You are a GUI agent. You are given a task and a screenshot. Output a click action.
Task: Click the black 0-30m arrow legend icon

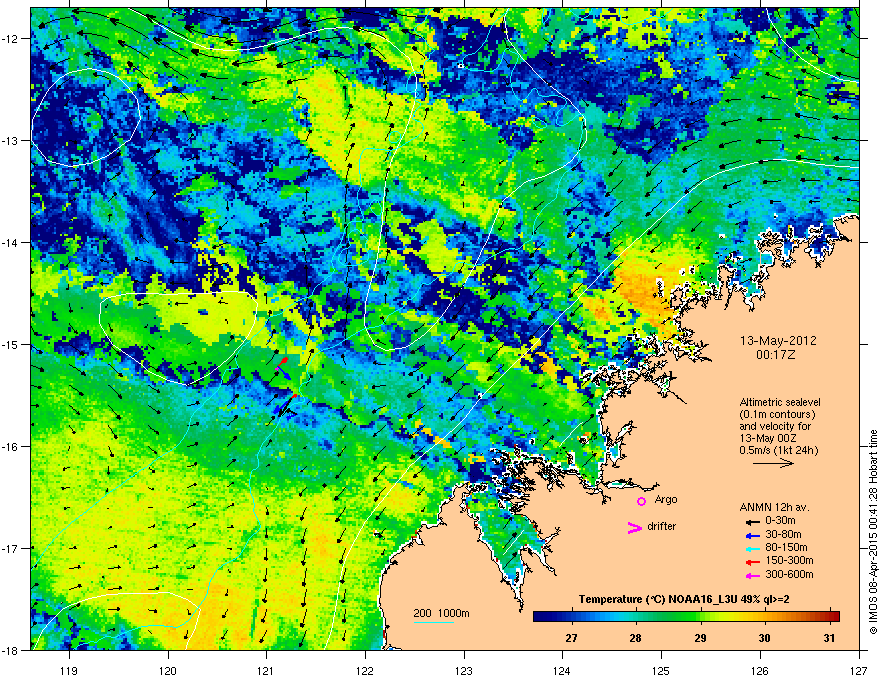pyautogui.click(x=752, y=522)
